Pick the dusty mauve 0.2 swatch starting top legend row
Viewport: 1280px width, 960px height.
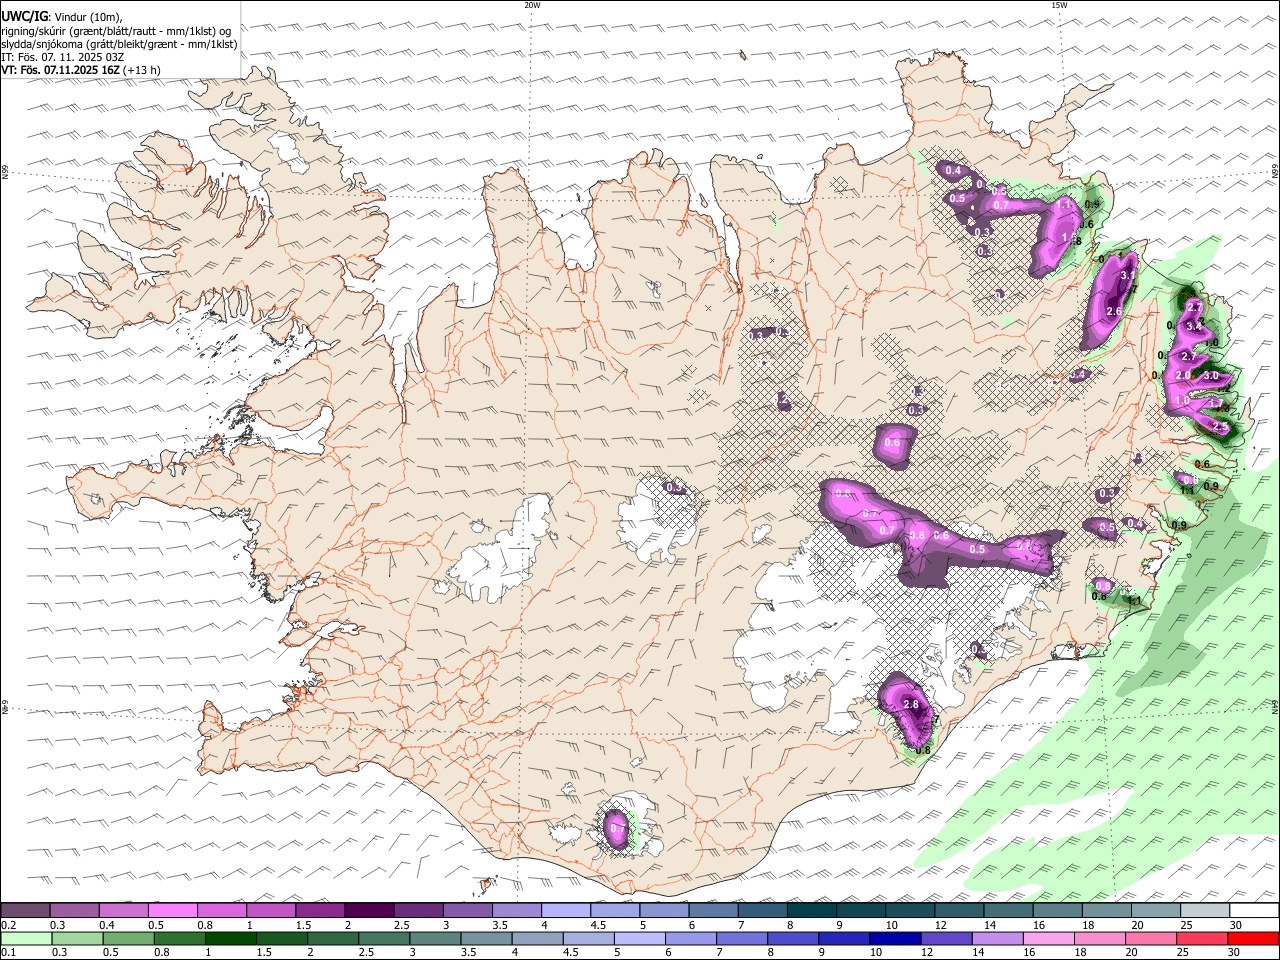click(x=25, y=911)
